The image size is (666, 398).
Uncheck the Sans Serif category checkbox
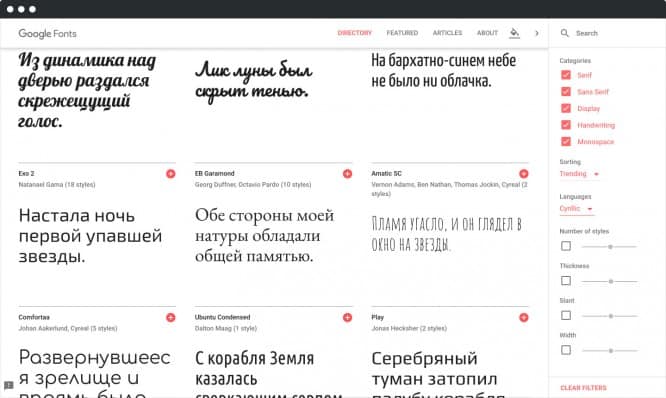[x=566, y=92]
